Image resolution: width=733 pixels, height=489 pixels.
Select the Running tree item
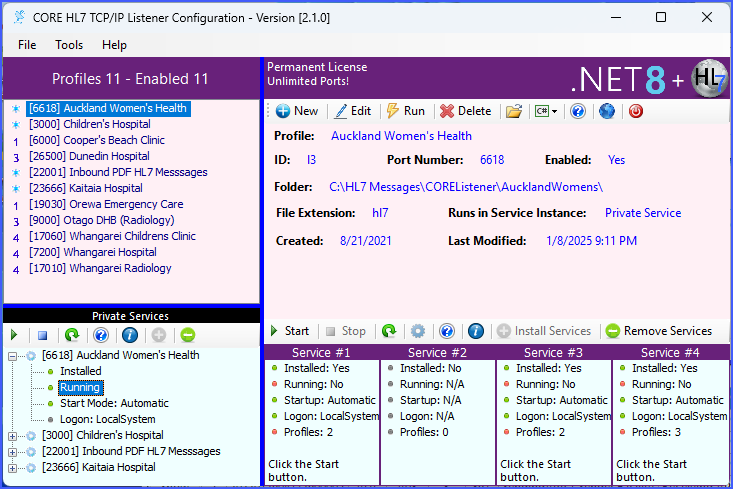80,388
